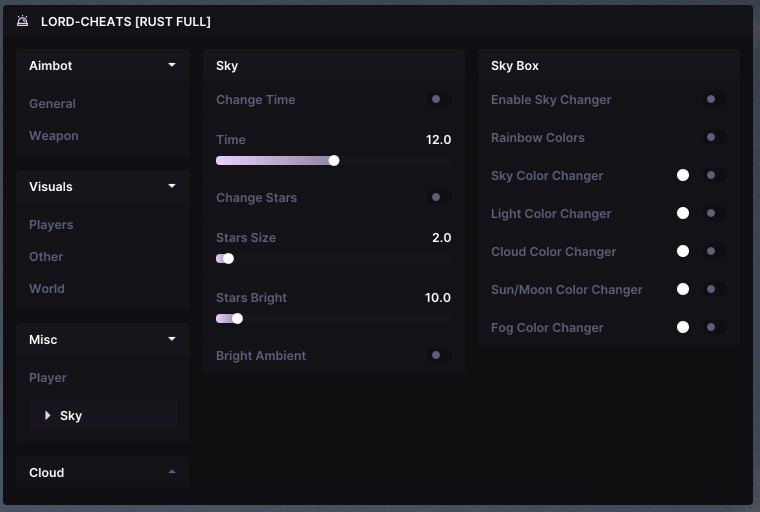This screenshot has height=512, width=760.
Task: Enable the Bright Ambient switch
Action: click(436, 355)
